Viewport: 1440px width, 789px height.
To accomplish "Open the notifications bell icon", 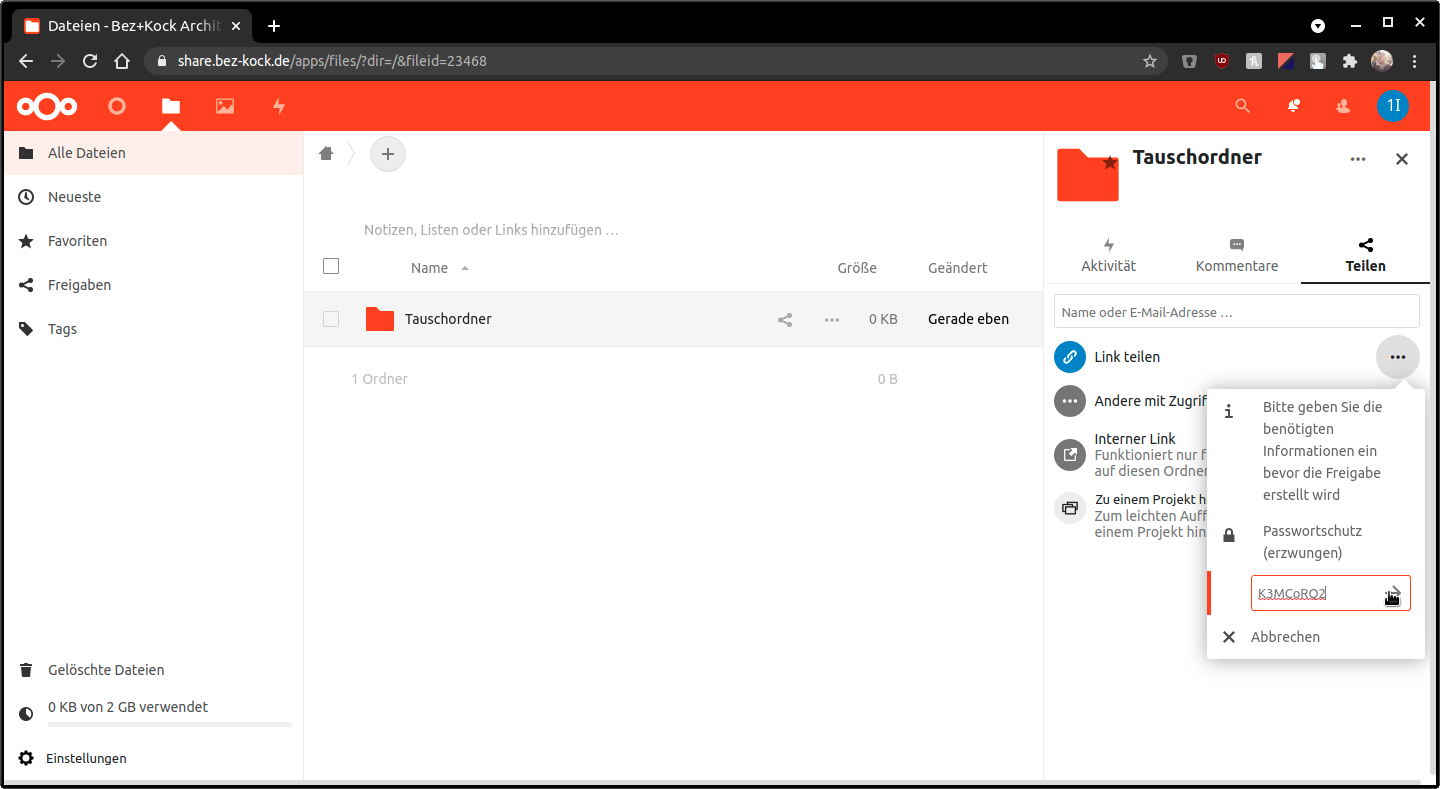I will [x=1294, y=106].
